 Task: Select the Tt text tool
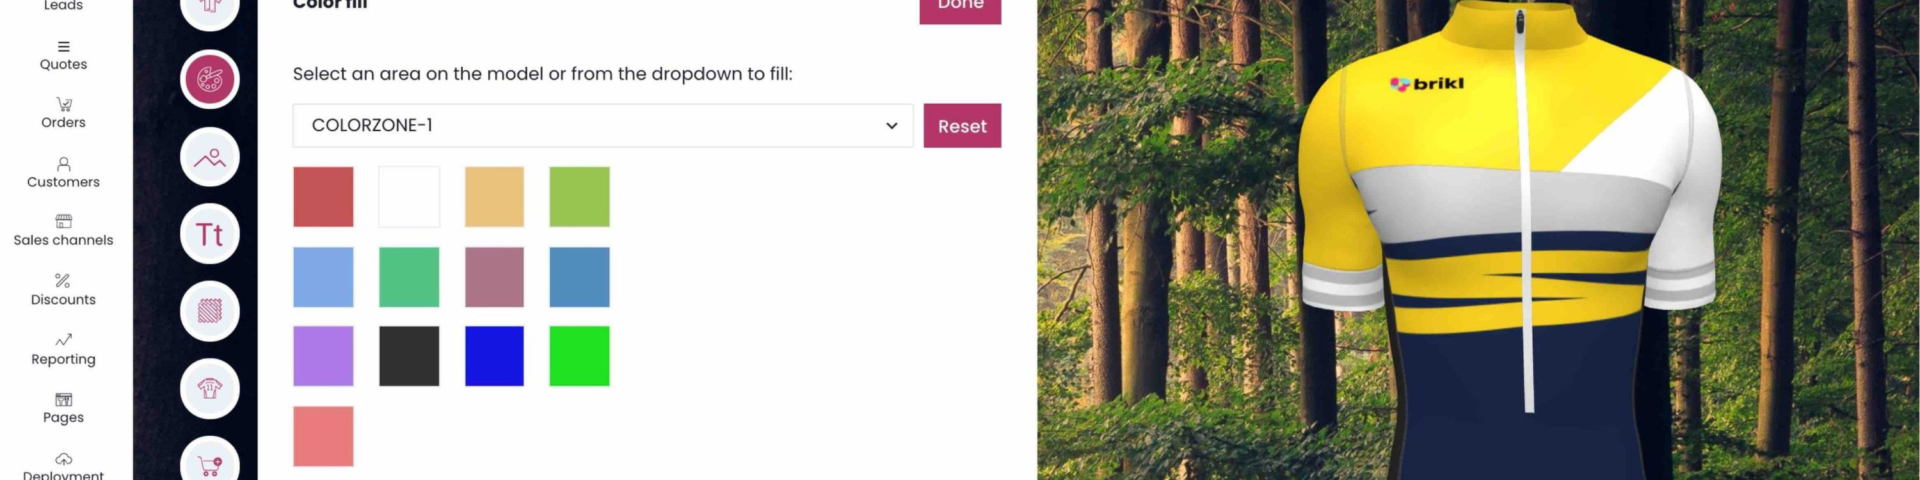[x=209, y=234]
